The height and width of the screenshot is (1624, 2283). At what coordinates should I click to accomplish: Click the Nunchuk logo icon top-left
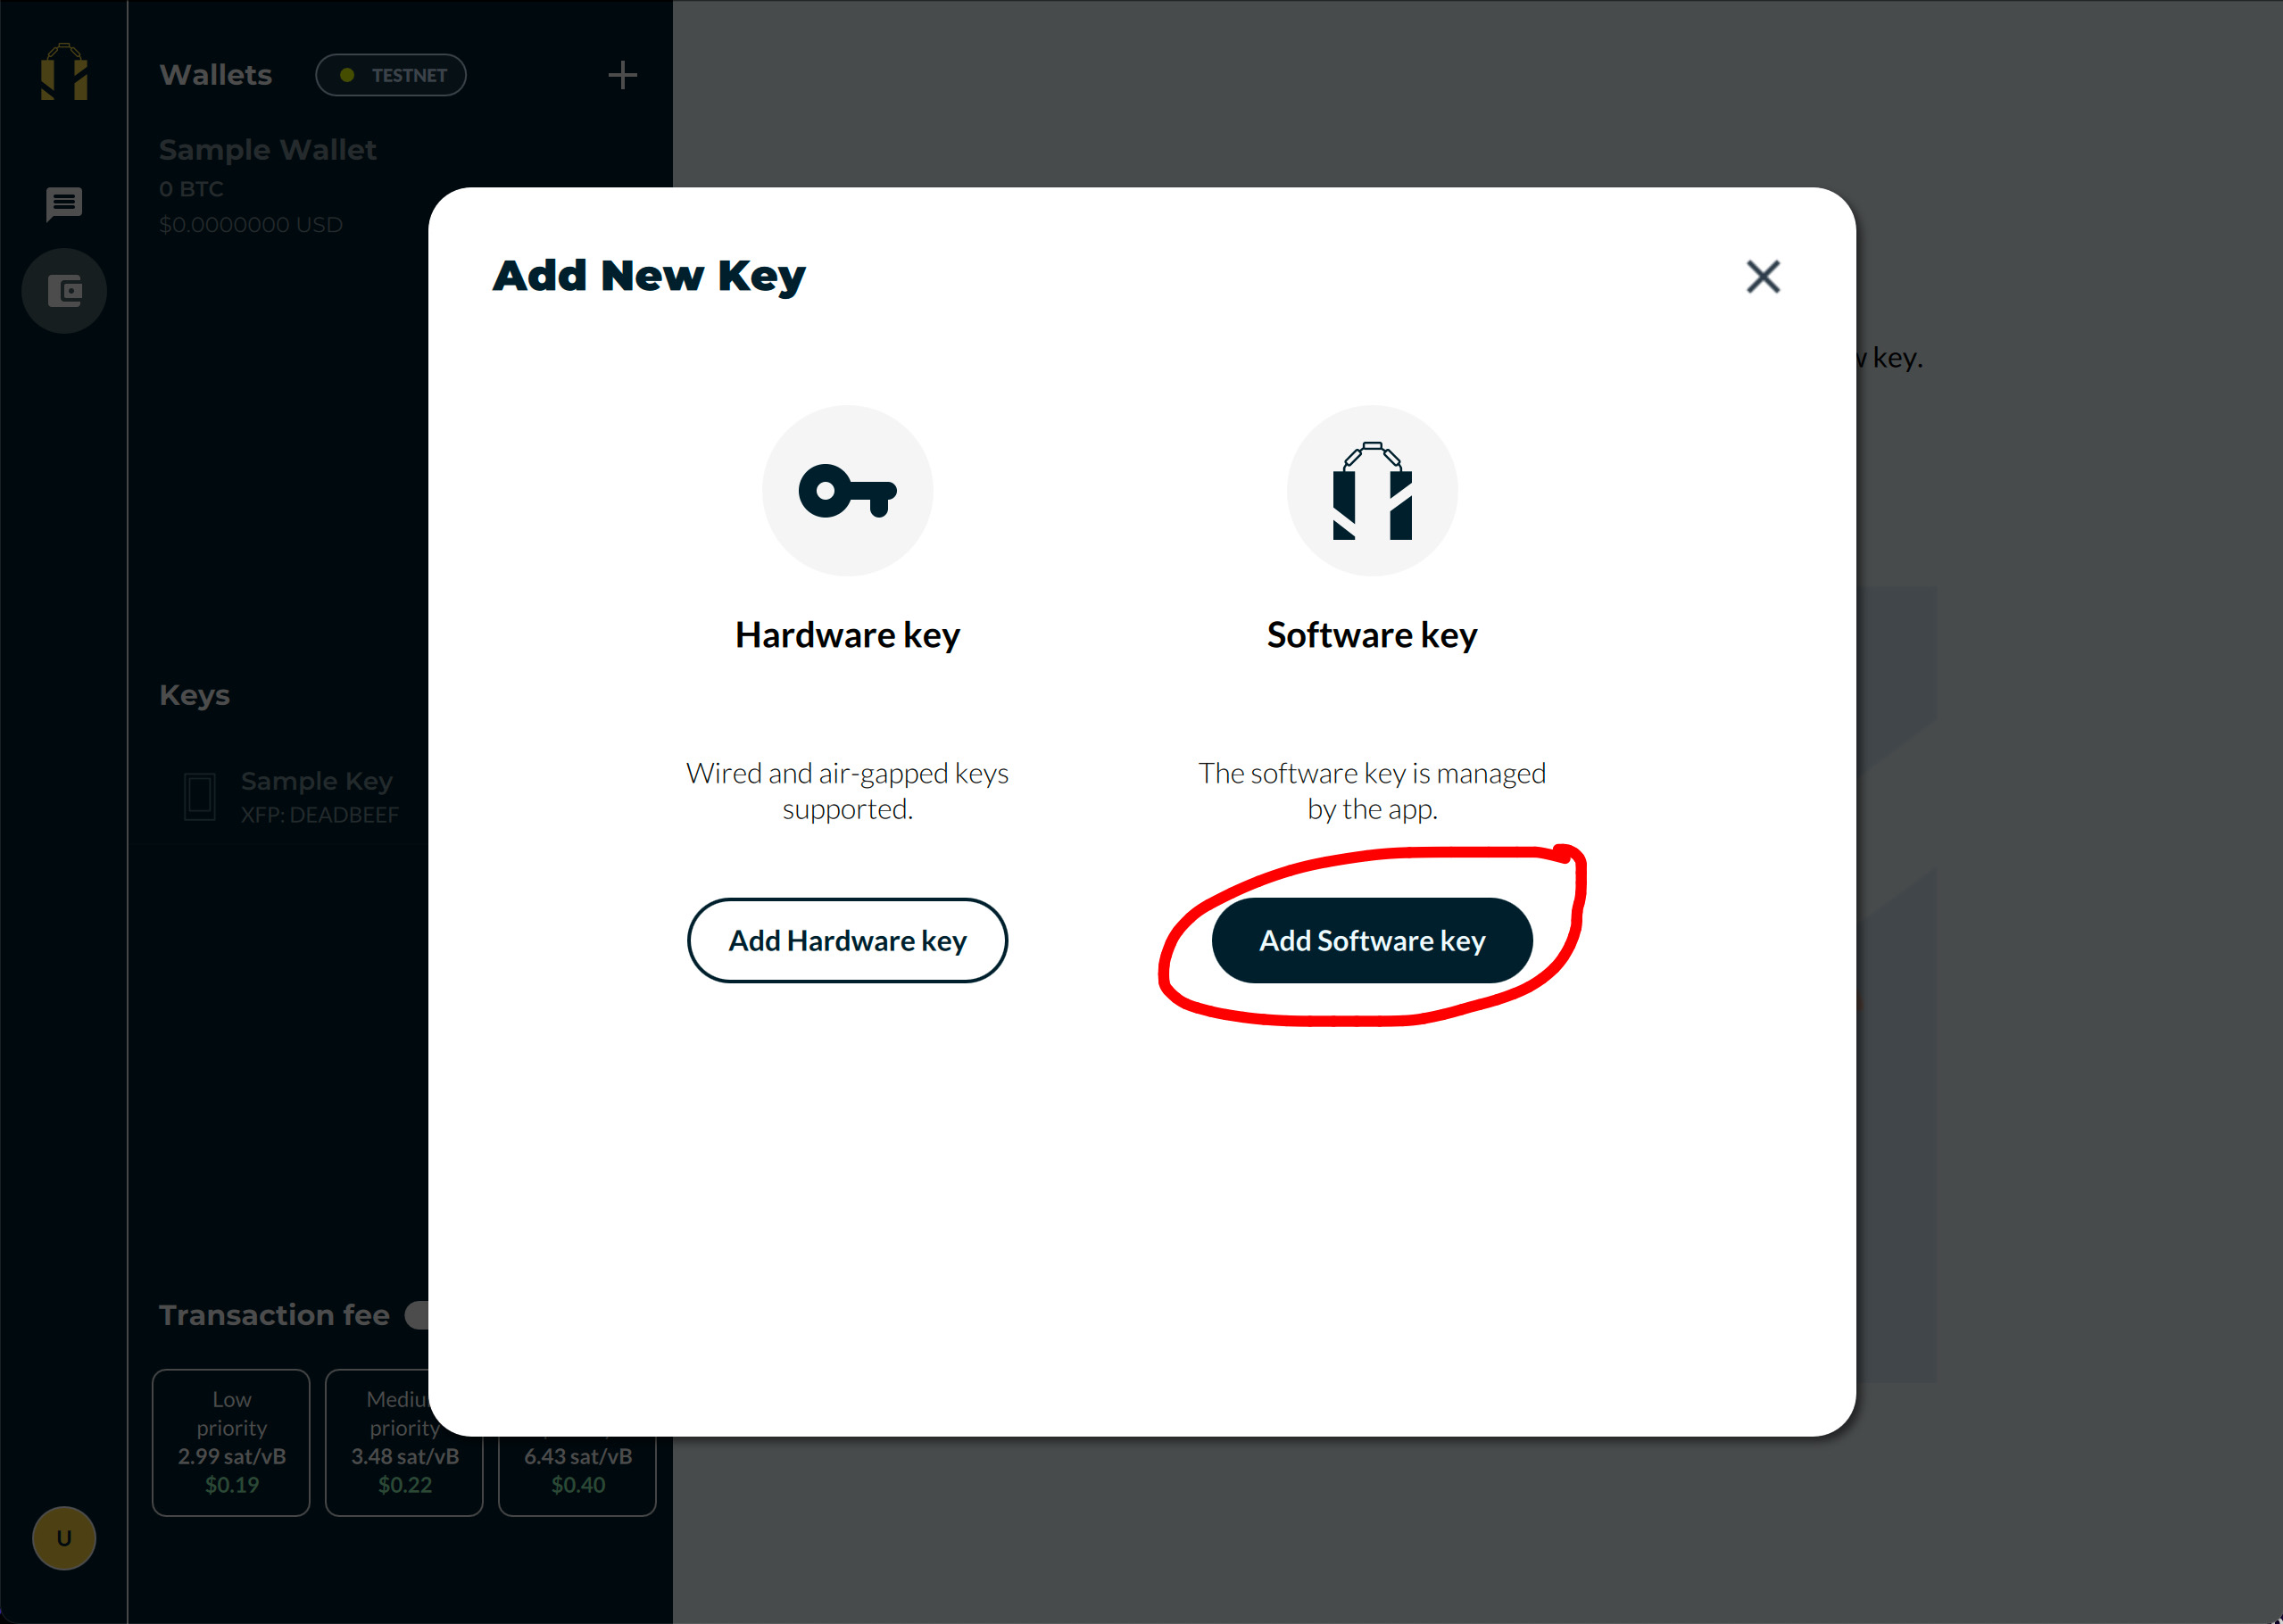point(63,74)
